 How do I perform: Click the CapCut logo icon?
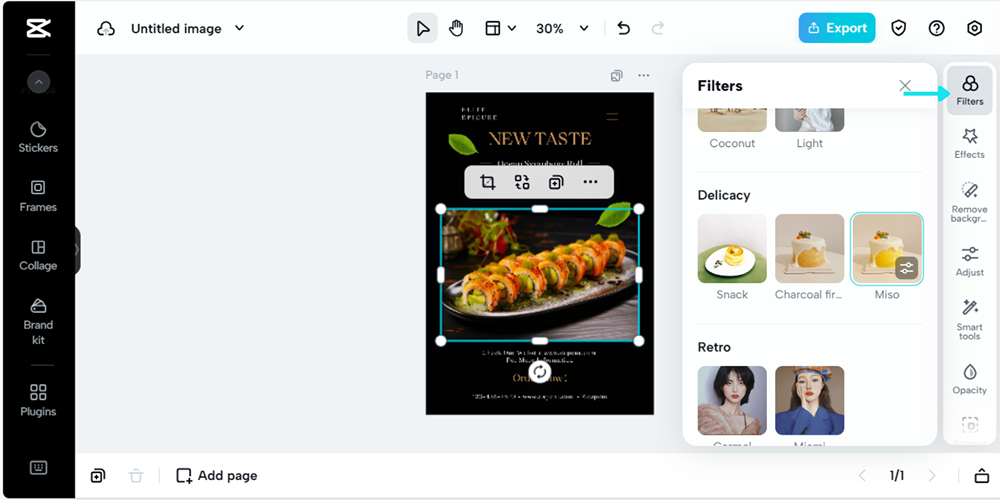38,29
